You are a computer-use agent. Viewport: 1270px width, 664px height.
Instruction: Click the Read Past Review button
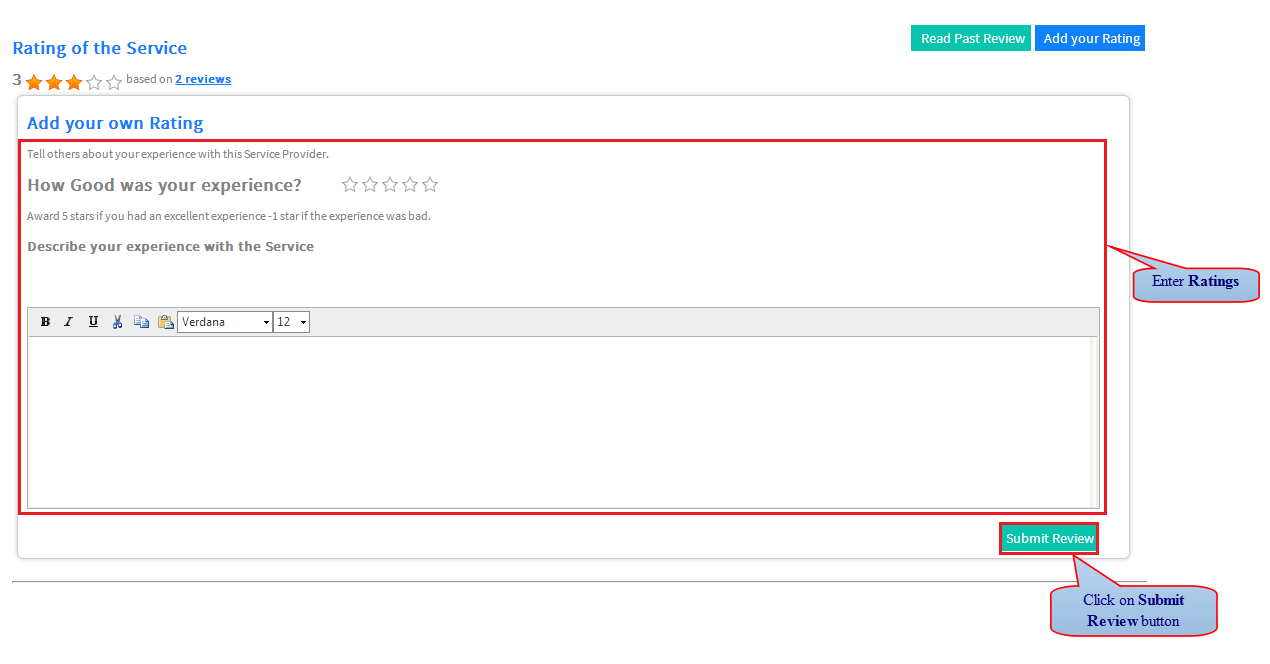tap(971, 38)
